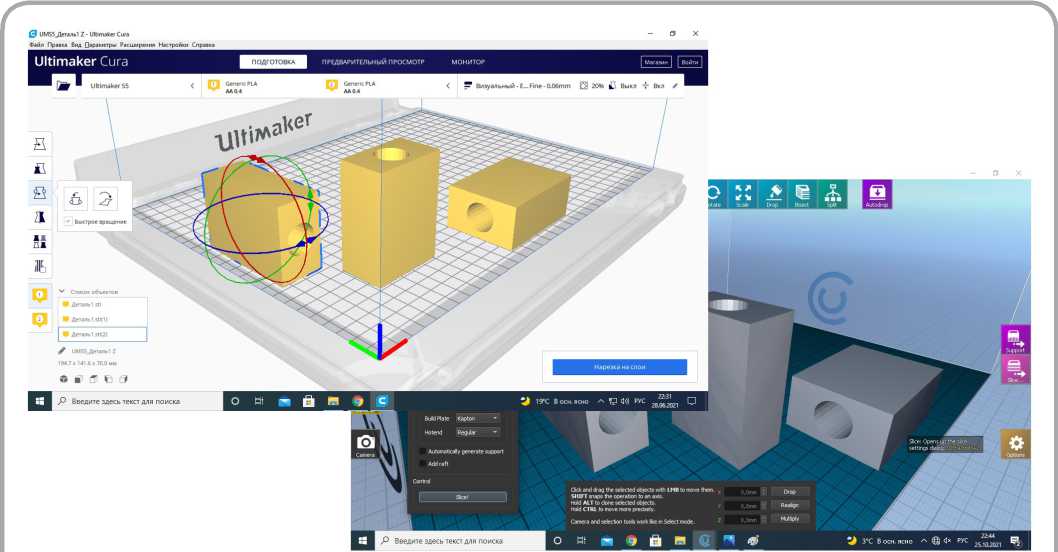This screenshot has width=1058, height=552.
Task: Switch to ПРЕДВАРИТЕЛЬНЫЙ ПРОСМОТР tab
Action: point(373,61)
